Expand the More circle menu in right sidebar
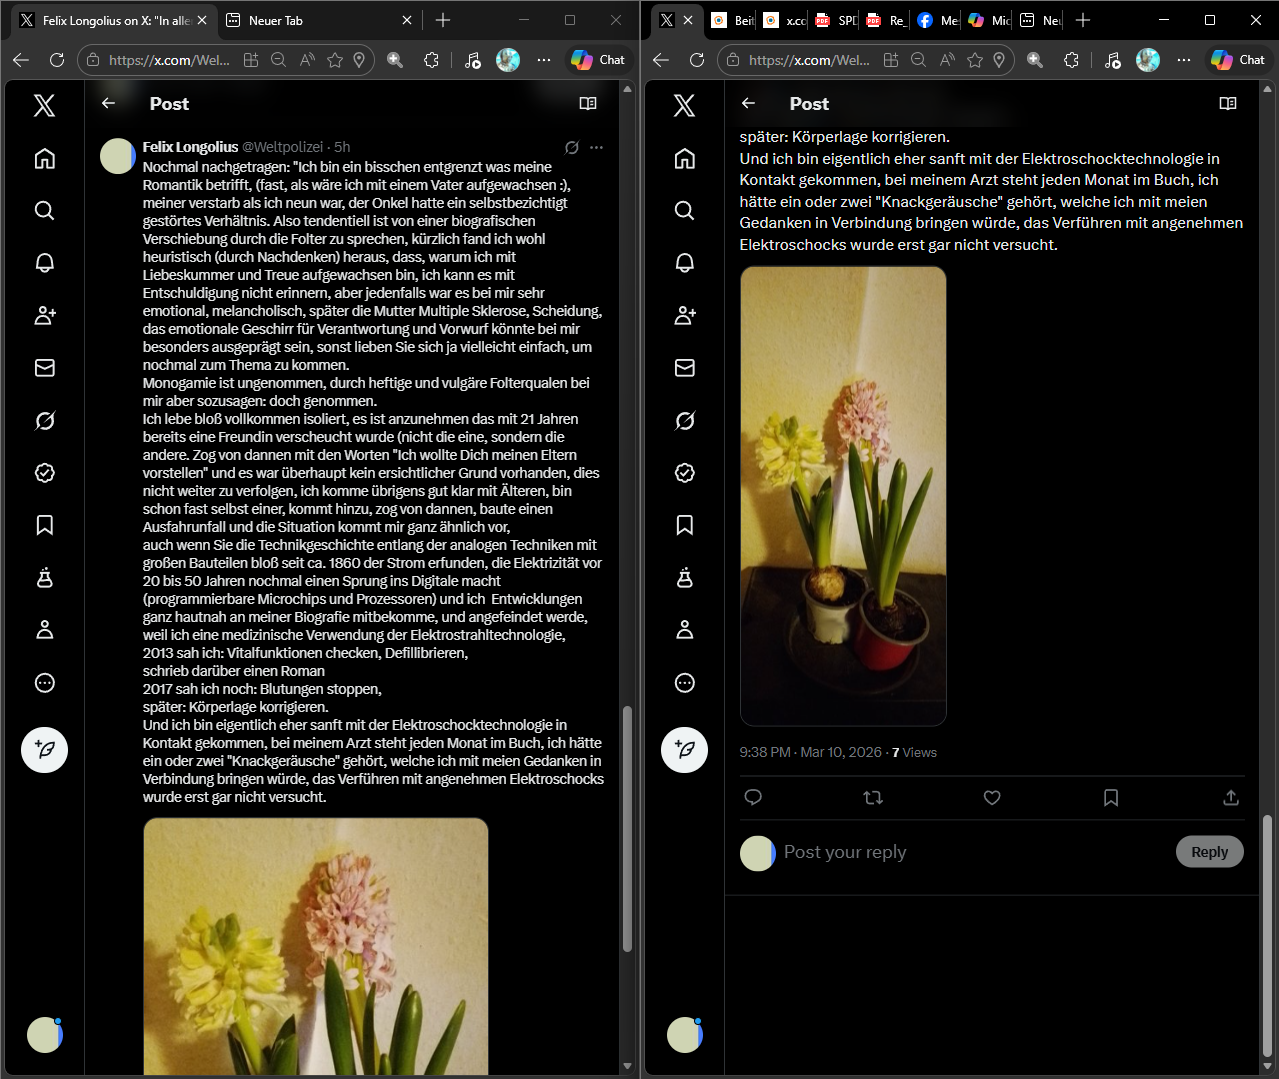Image resolution: width=1279 pixels, height=1079 pixels. [685, 683]
